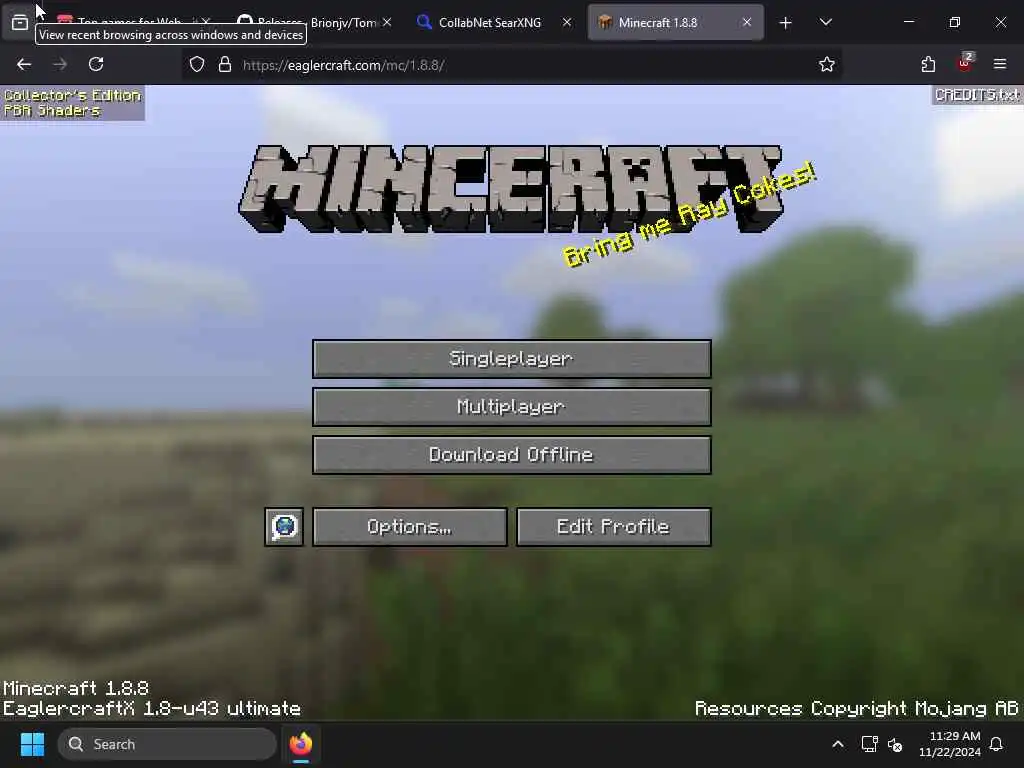
Task: Restore down the Firefox window
Action: pos(954,22)
